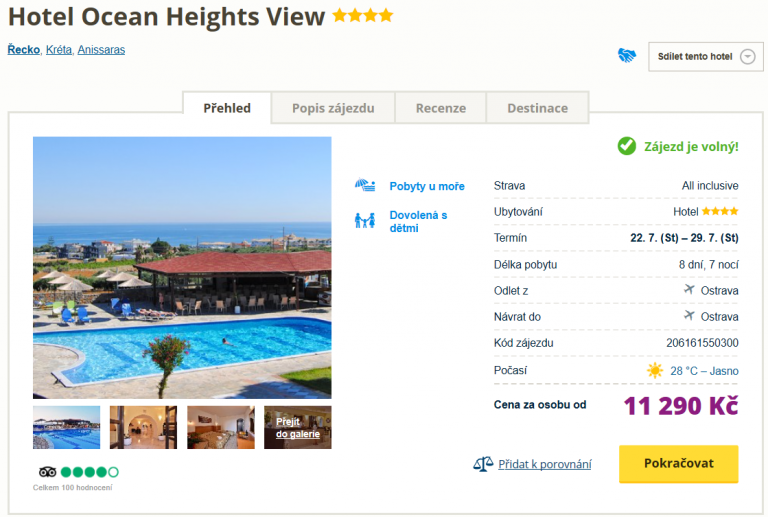768x517 pixels.
Task: Switch to the 'Popis zájezdu' tab
Action: 333,108
